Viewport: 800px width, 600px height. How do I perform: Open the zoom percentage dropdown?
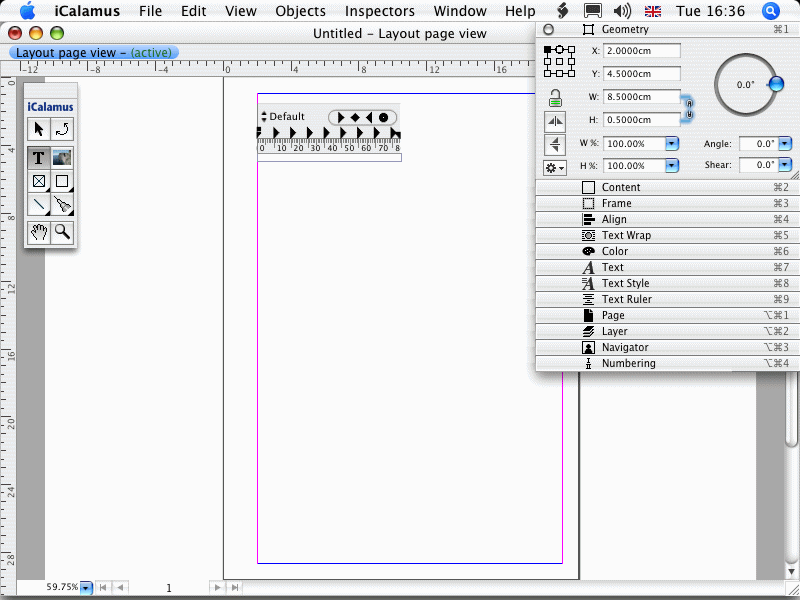86,588
